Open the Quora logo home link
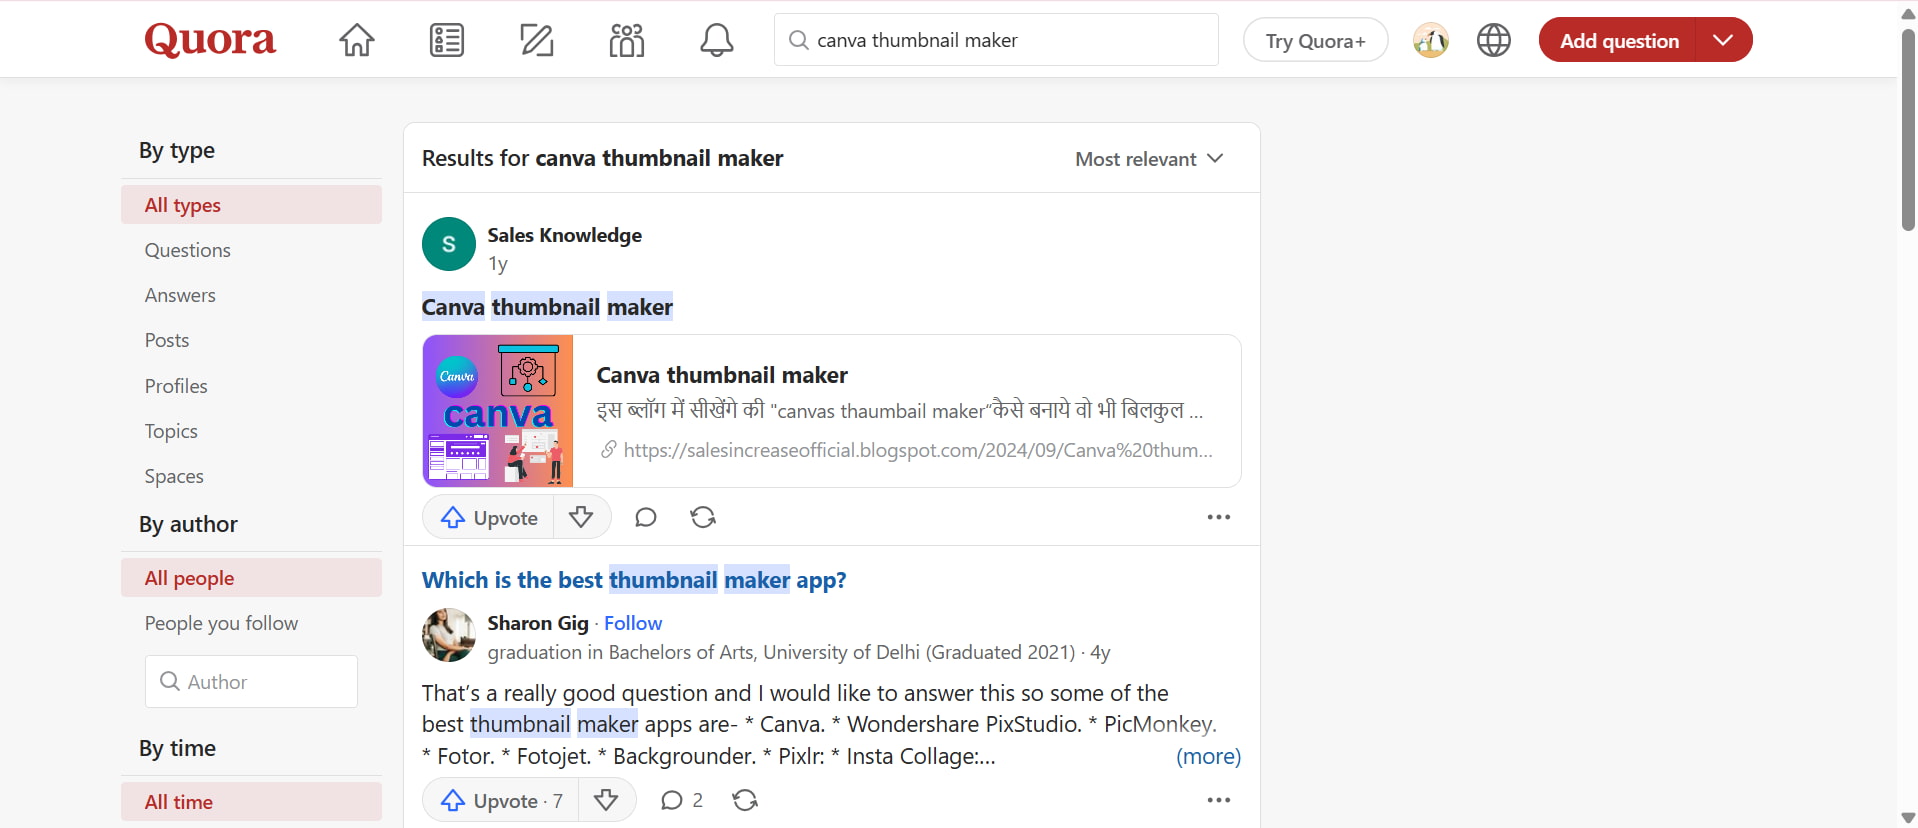 pos(210,40)
